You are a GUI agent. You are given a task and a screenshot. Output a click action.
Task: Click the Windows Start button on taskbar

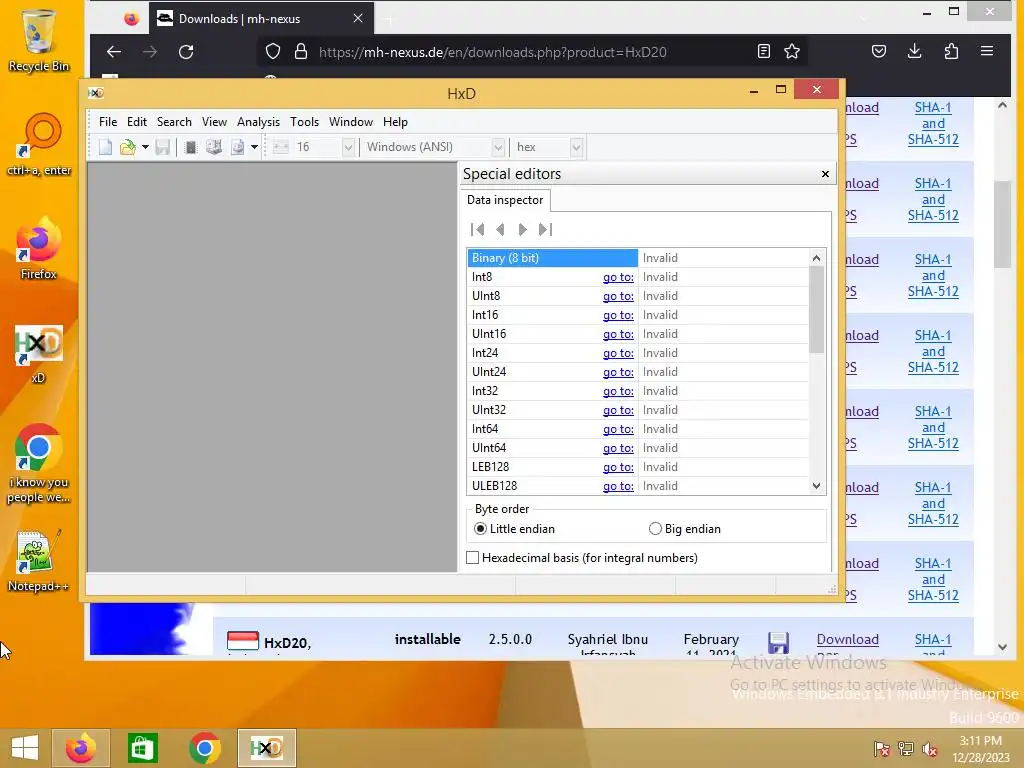25,748
